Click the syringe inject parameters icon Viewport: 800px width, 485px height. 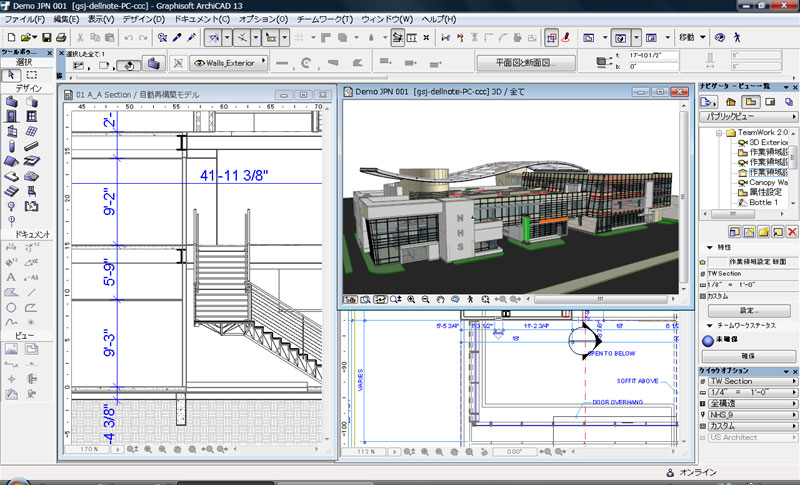[191, 37]
